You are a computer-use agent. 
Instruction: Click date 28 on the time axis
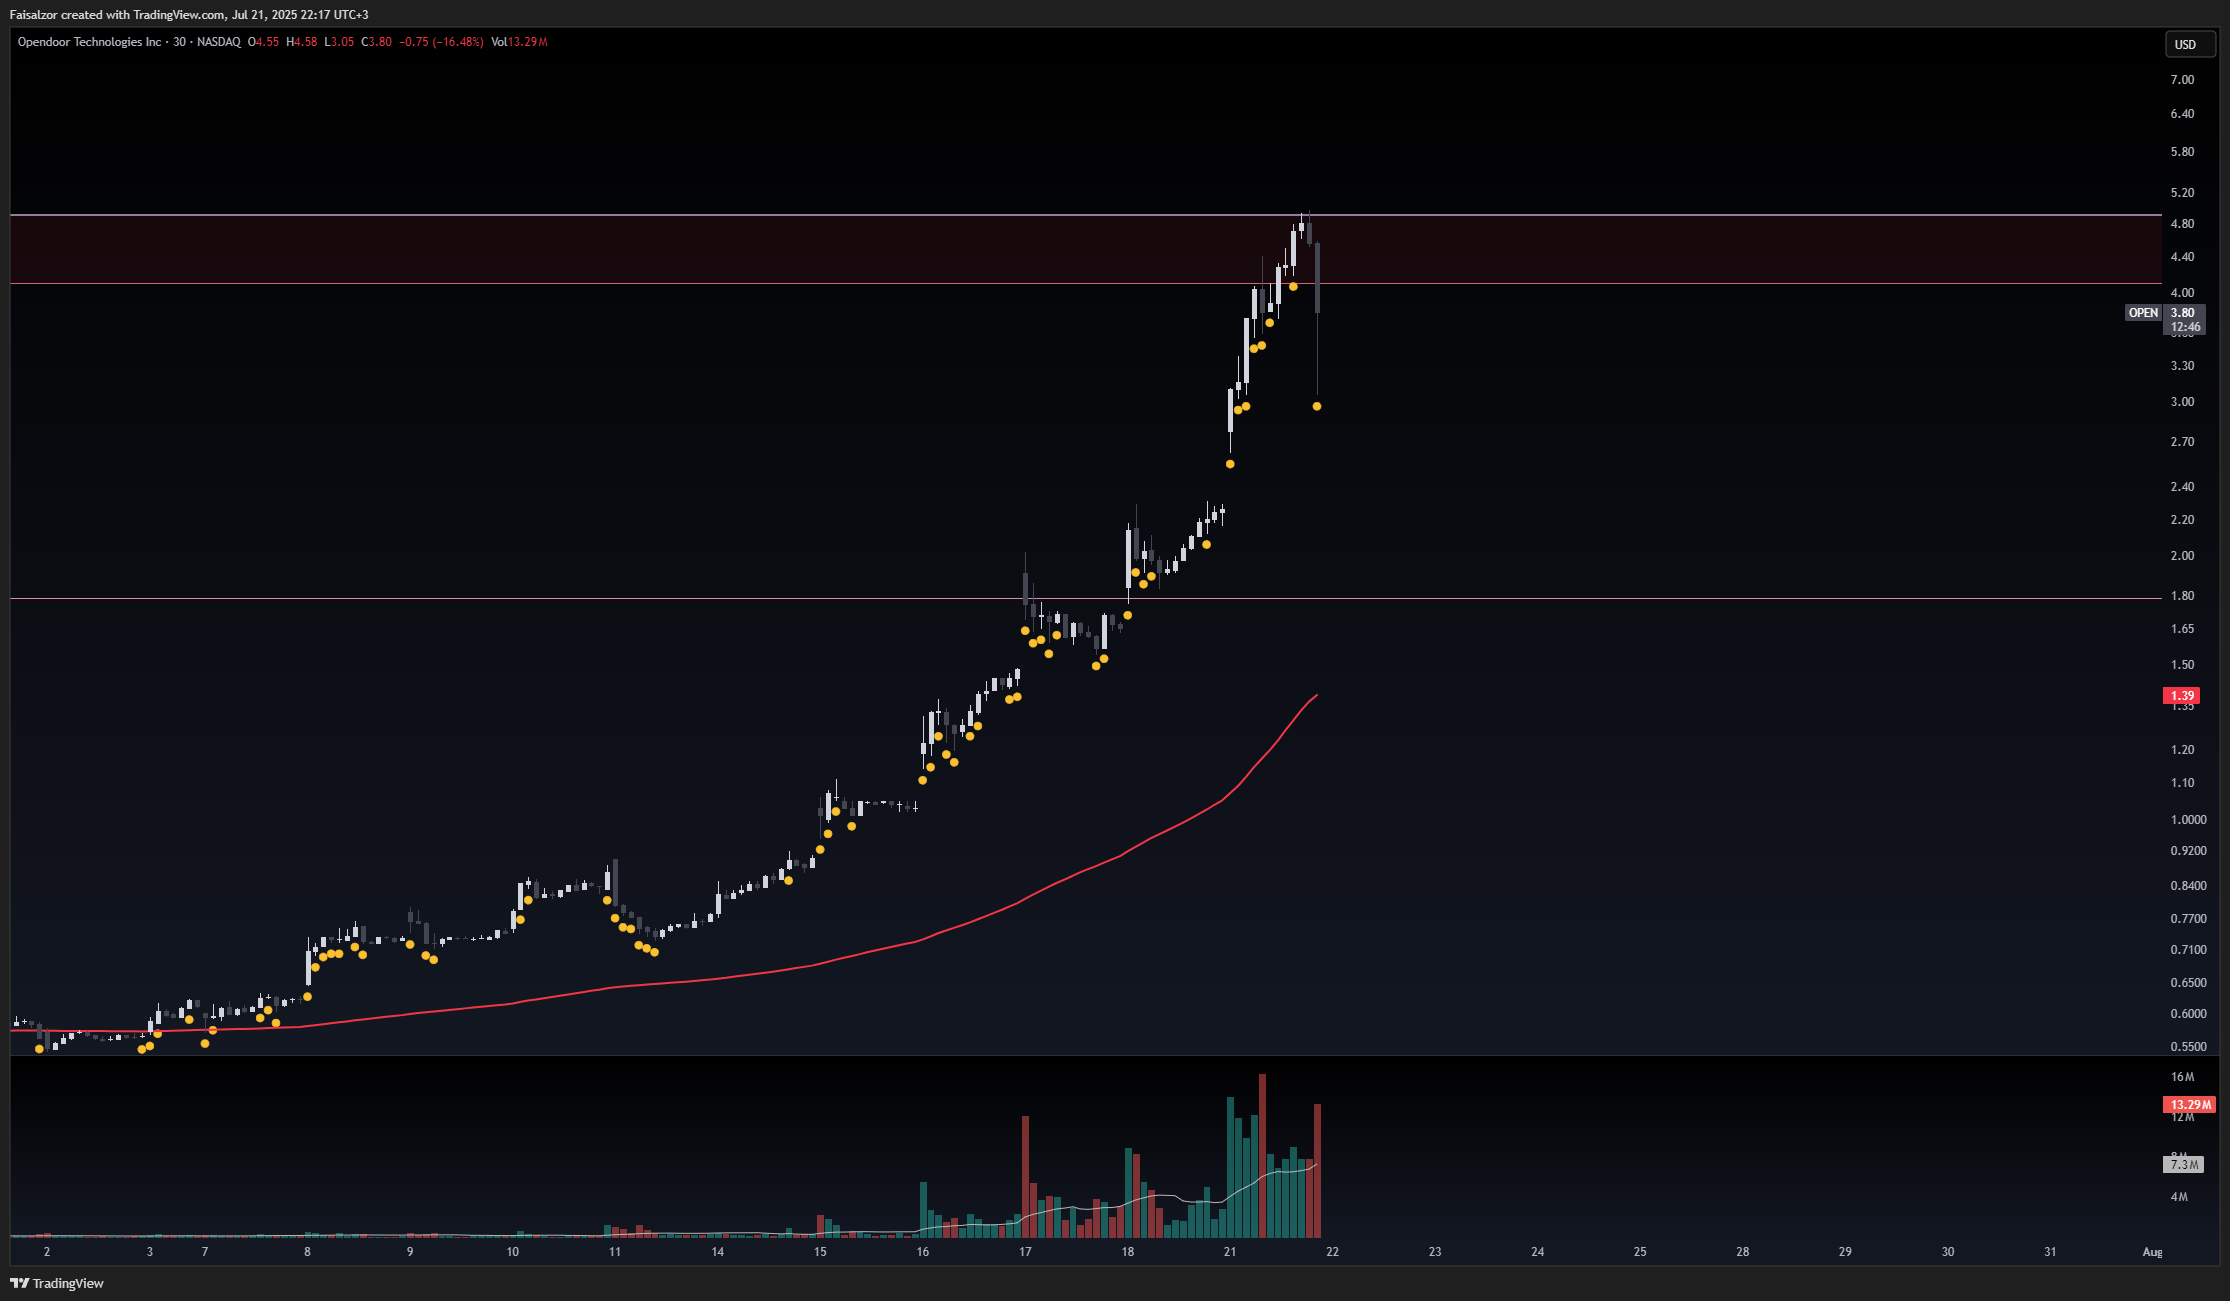pyautogui.click(x=1743, y=1252)
